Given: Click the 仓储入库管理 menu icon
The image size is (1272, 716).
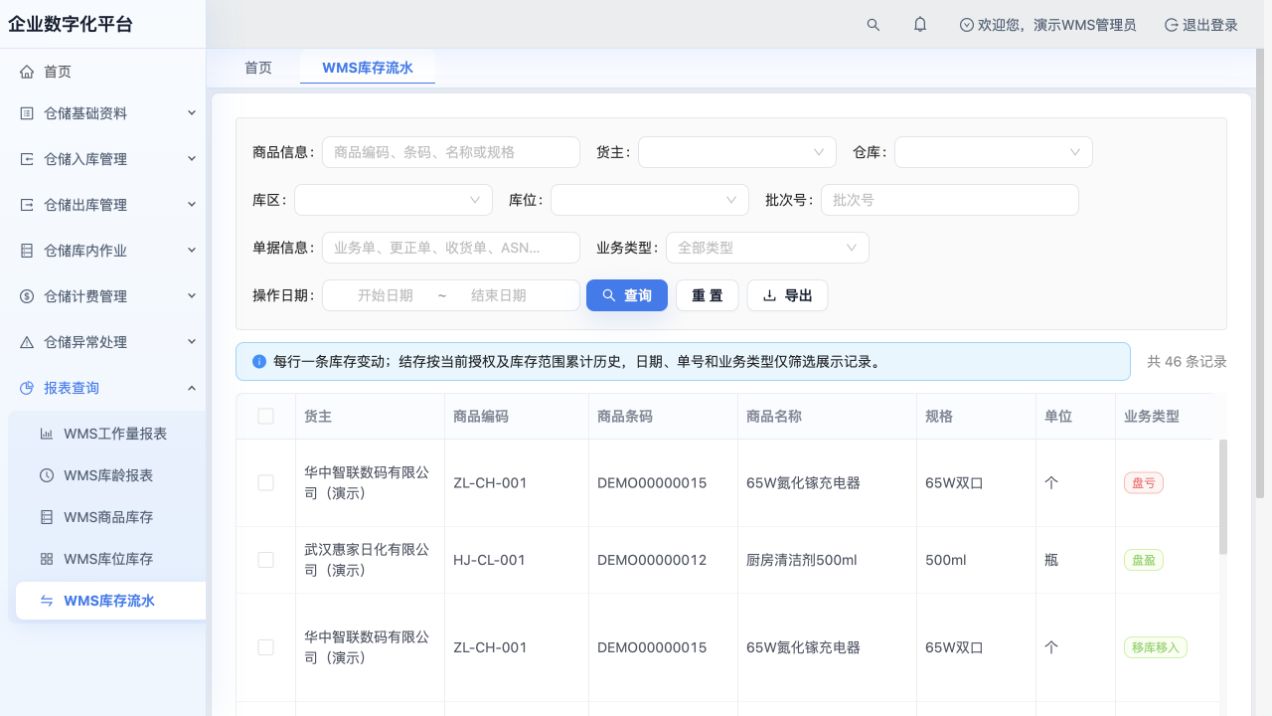Looking at the screenshot, I should pos(27,159).
